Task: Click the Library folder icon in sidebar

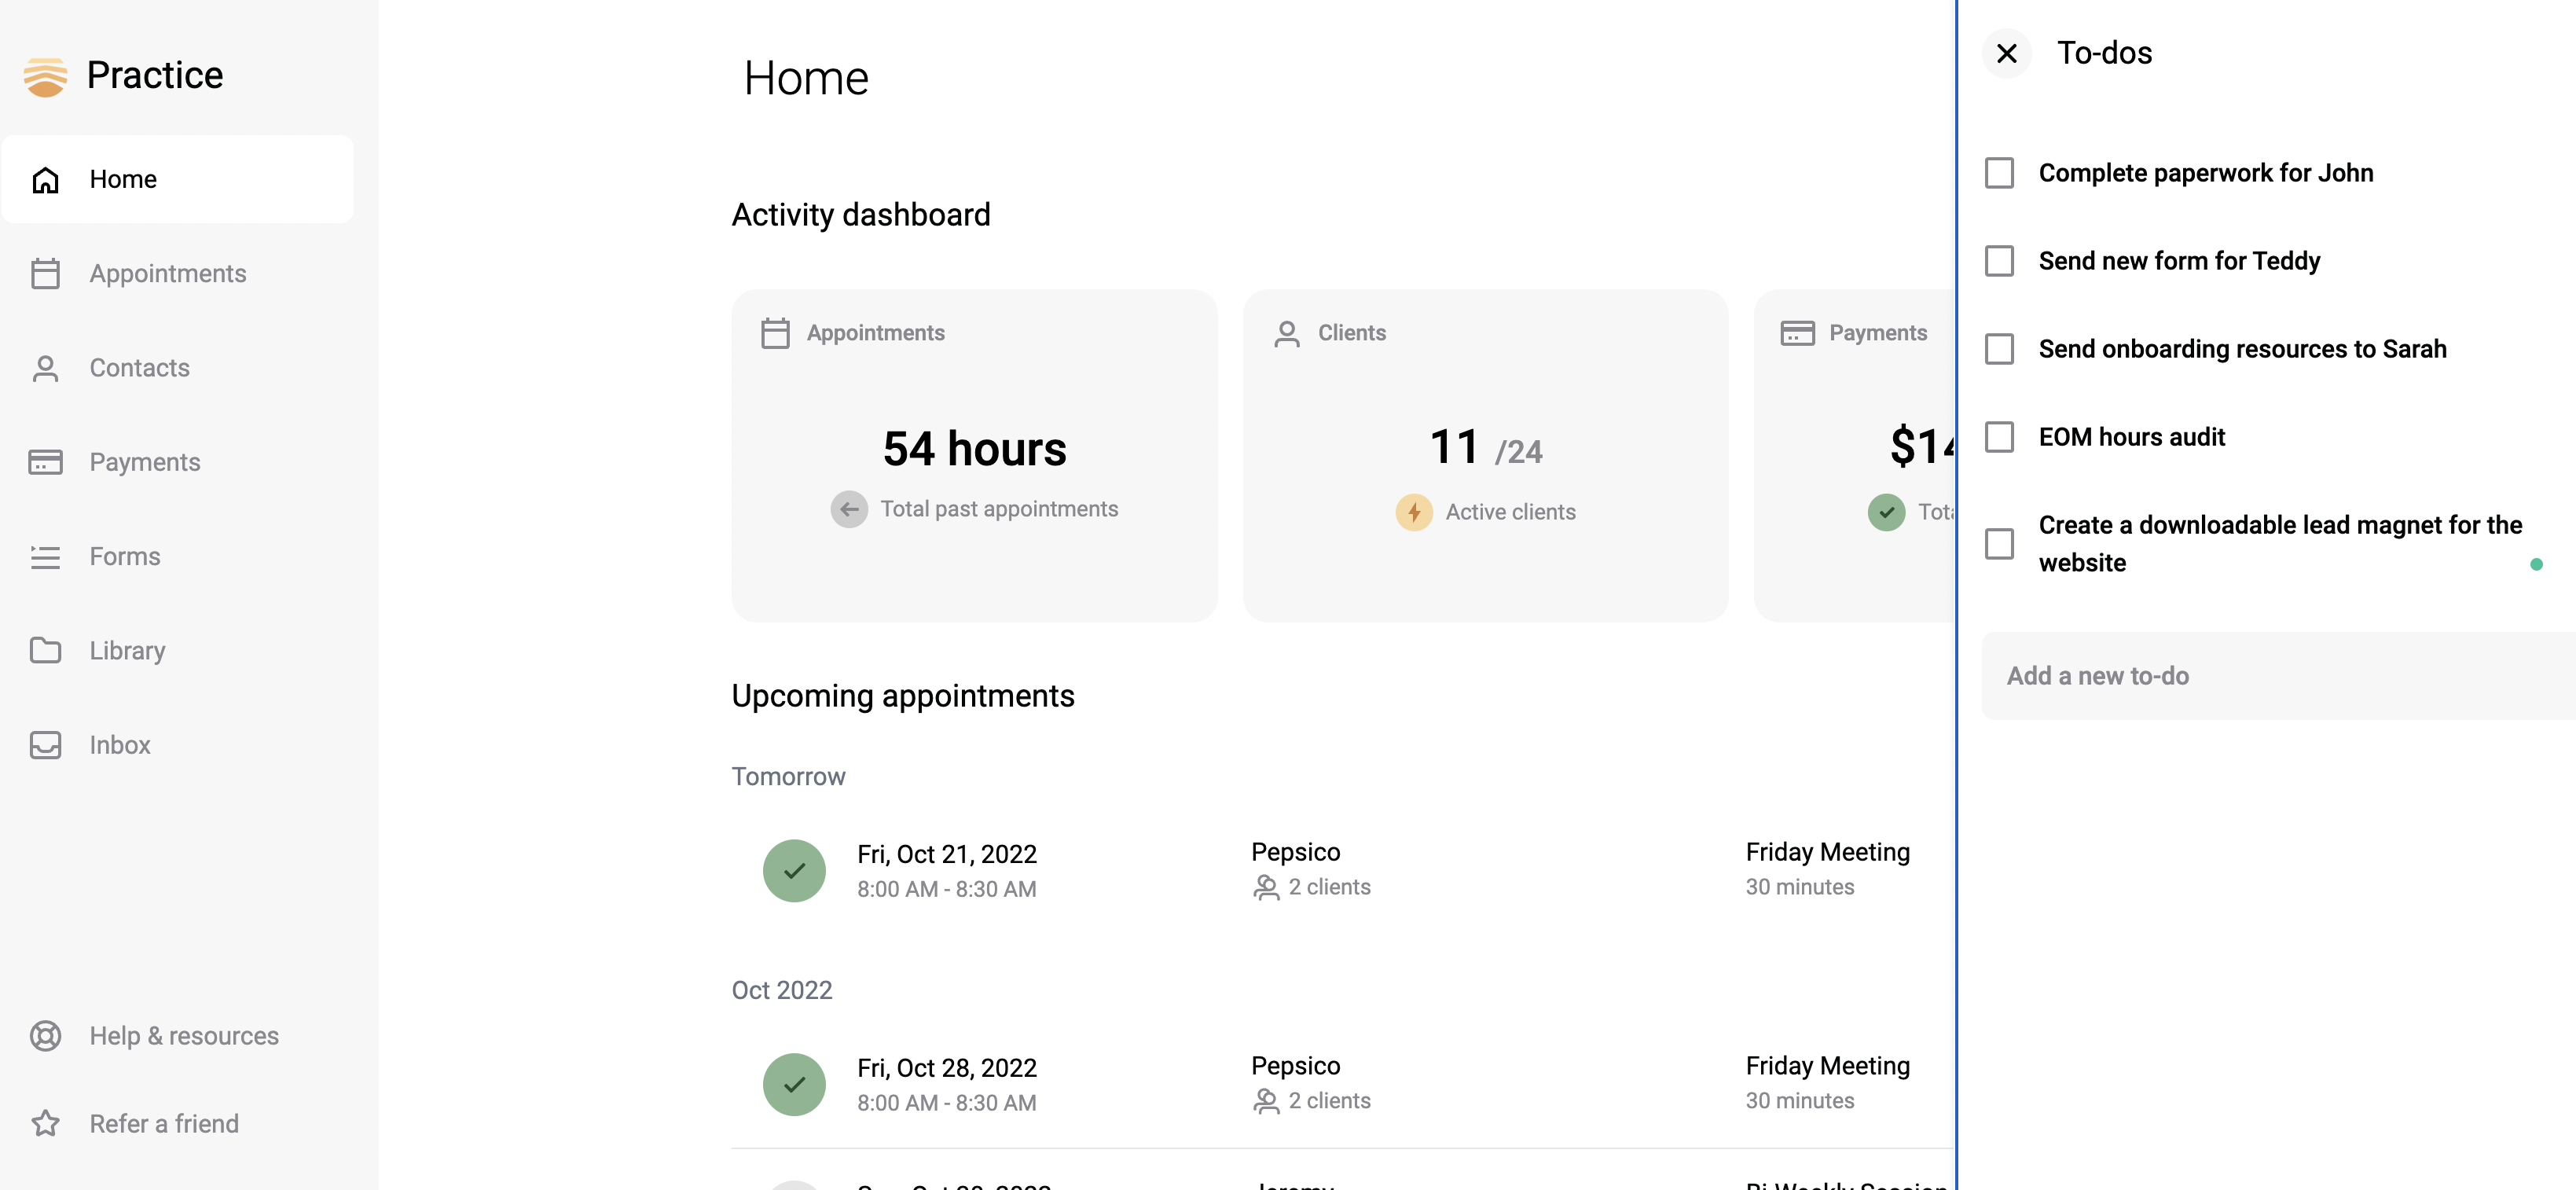Action: [46, 651]
